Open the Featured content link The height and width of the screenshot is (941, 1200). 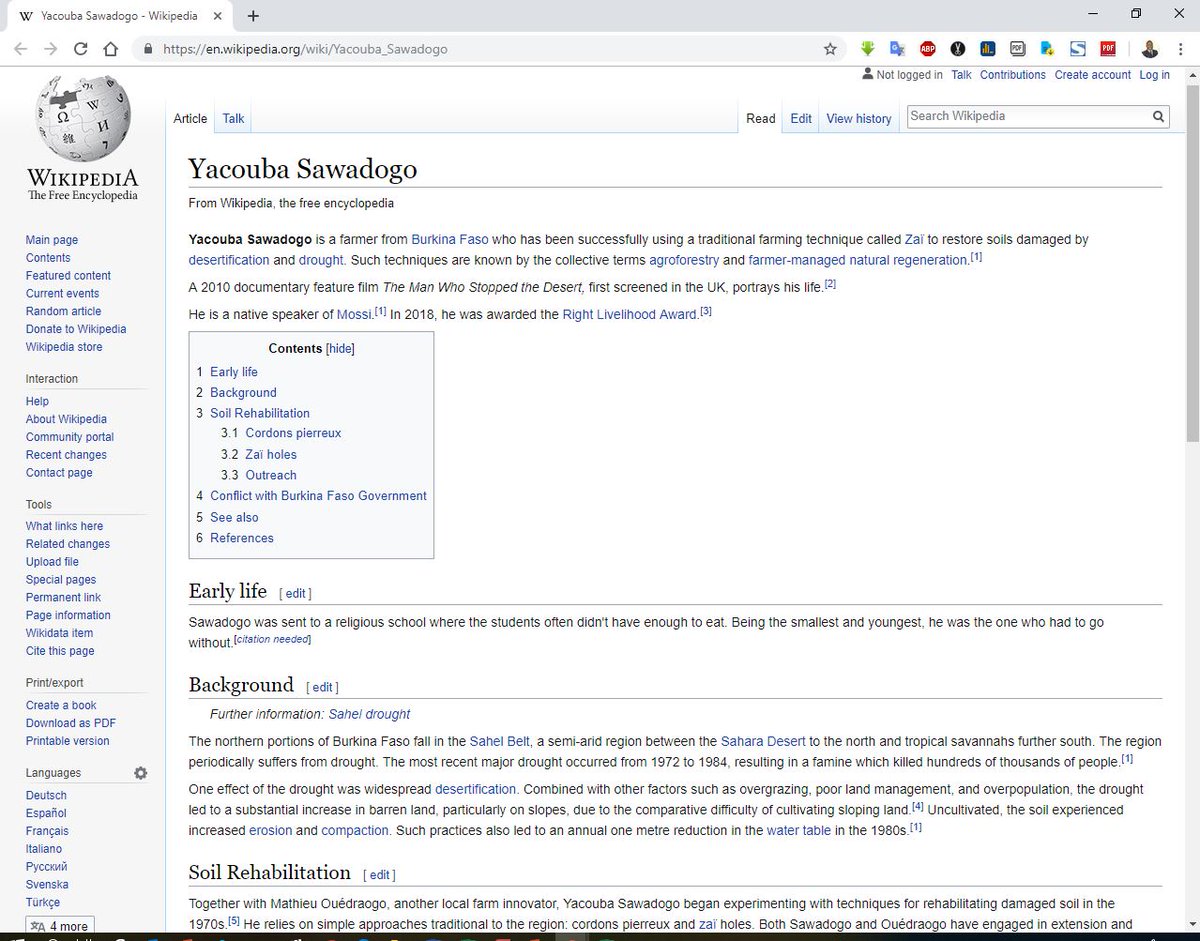(x=68, y=275)
